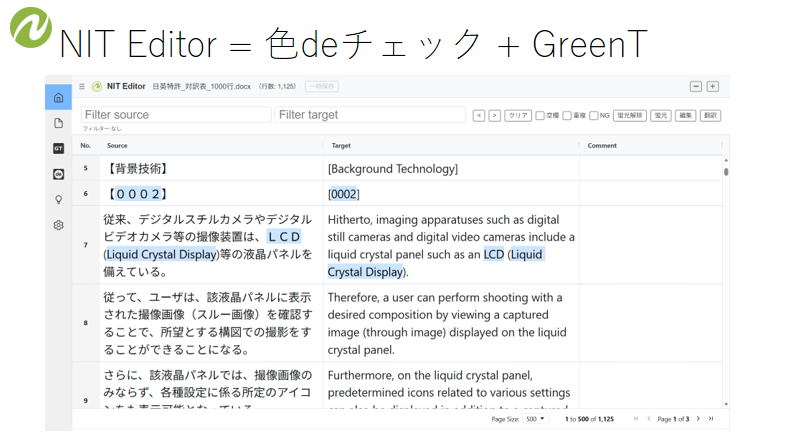Click the 'de' color check sidebar icon

click(x=58, y=174)
